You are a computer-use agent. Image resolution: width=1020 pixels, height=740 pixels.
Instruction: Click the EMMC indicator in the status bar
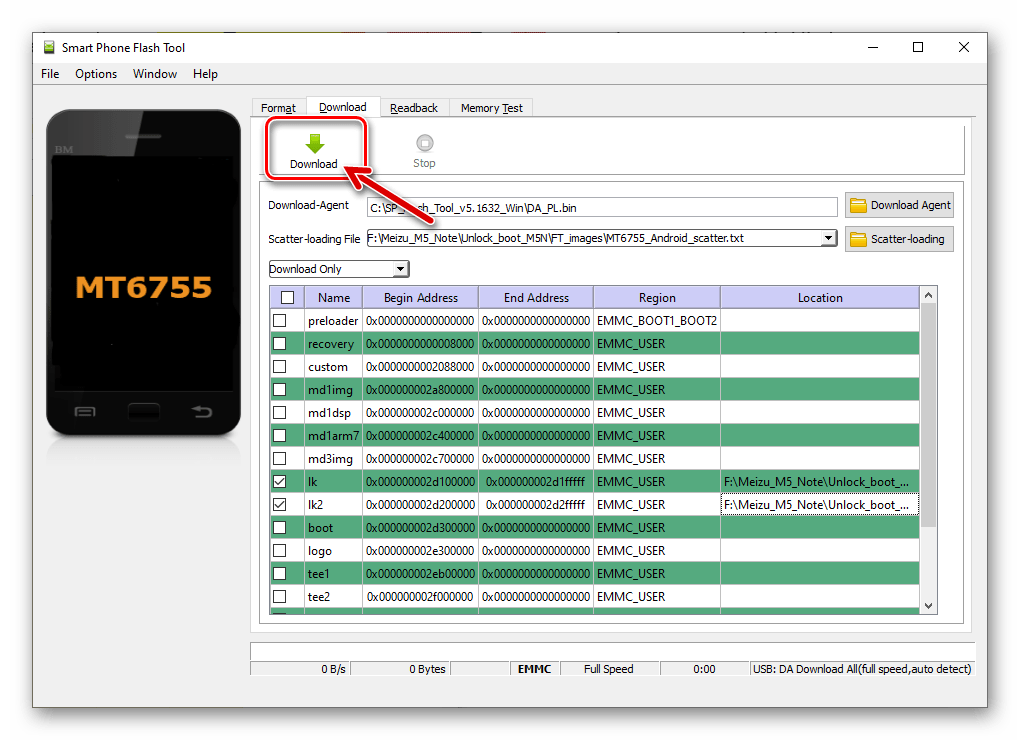click(534, 669)
